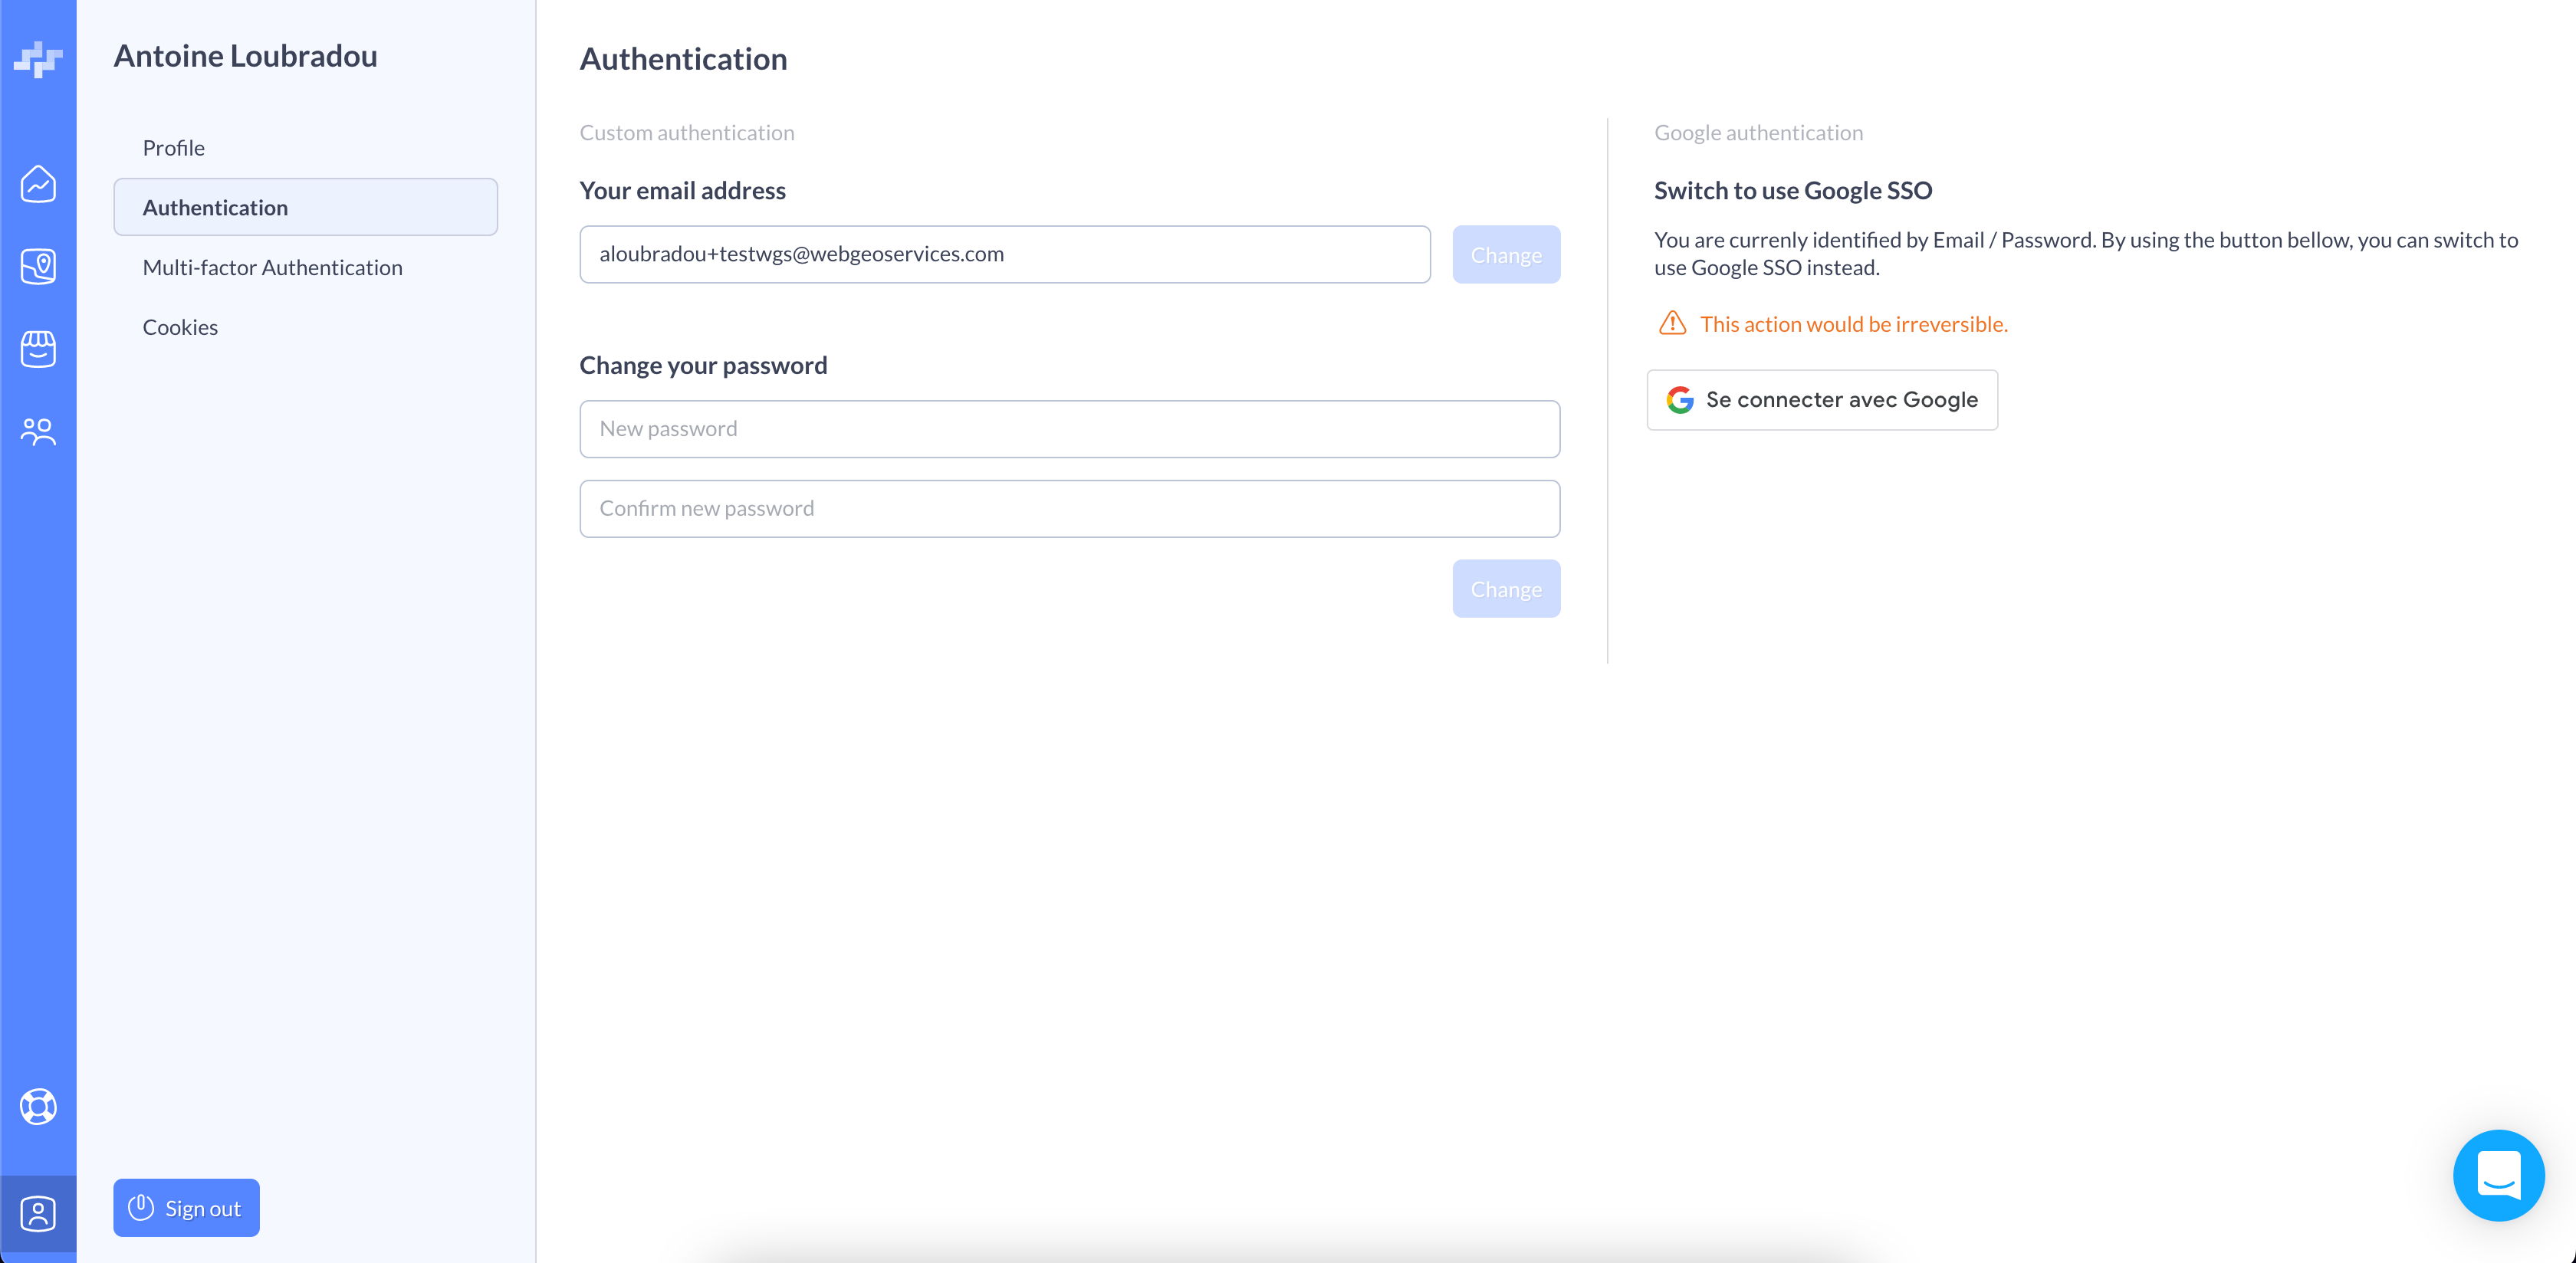Viewport: 2576px width, 1263px height.
Task: Open the user account icon at the bottom
Action: 38,1214
